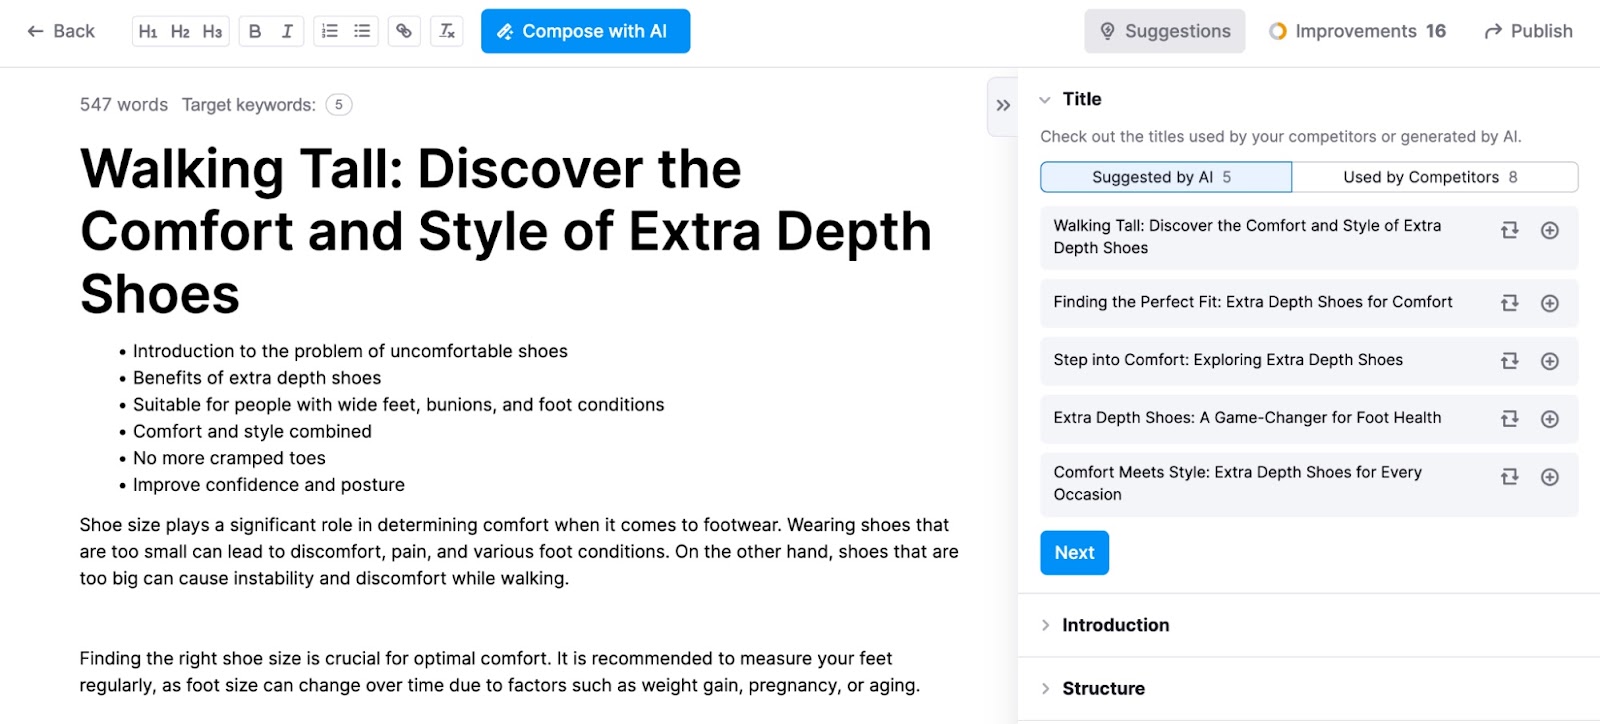Switch to the Suggested by AI tab
The height and width of the screenshot is (724, 1600).
(1165, 177)
